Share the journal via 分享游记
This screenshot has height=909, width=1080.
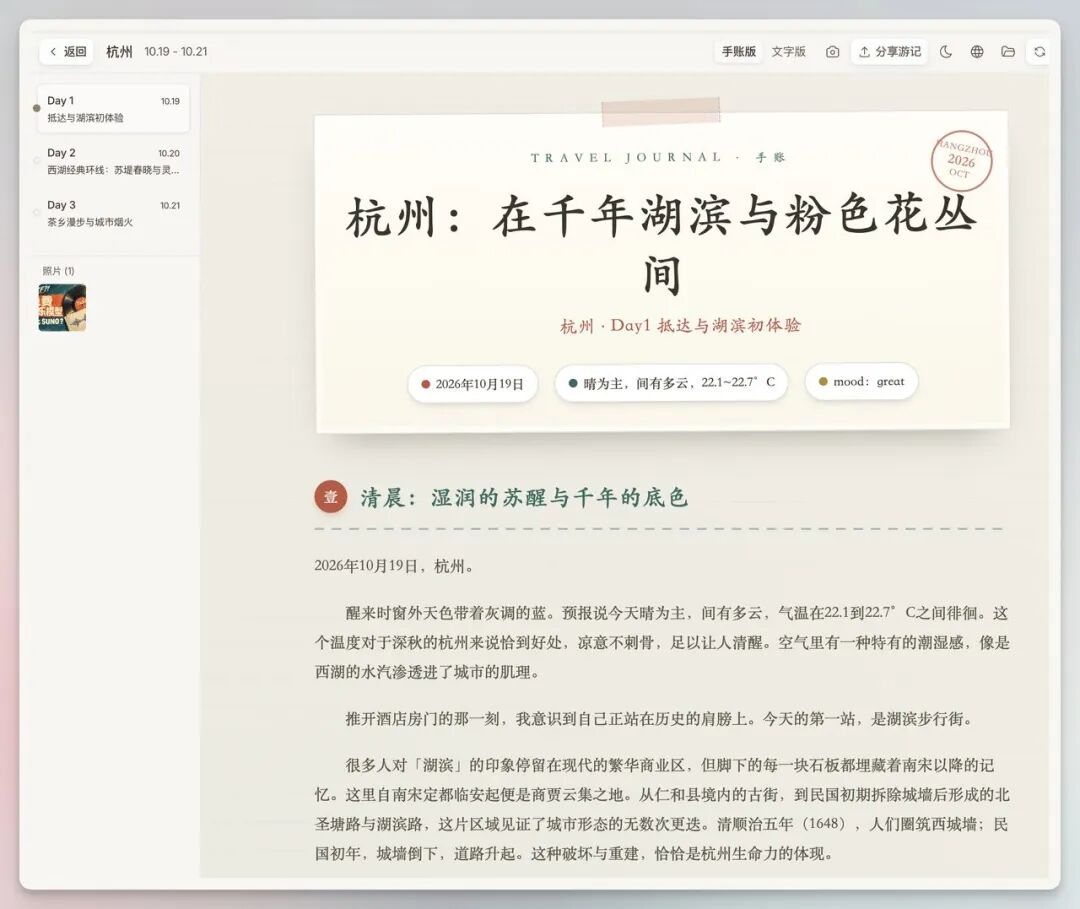(889, 52)
